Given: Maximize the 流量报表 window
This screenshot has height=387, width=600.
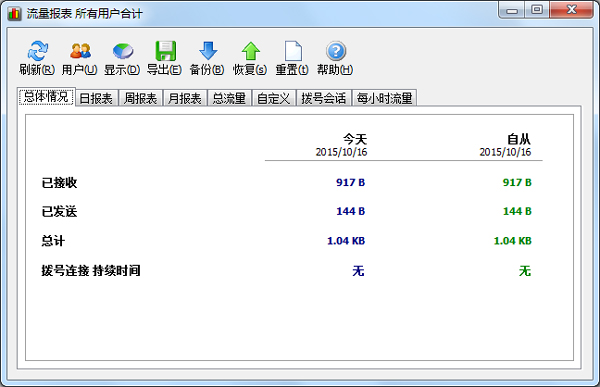Looking at the screenshot, I should [x=537, y=10].
